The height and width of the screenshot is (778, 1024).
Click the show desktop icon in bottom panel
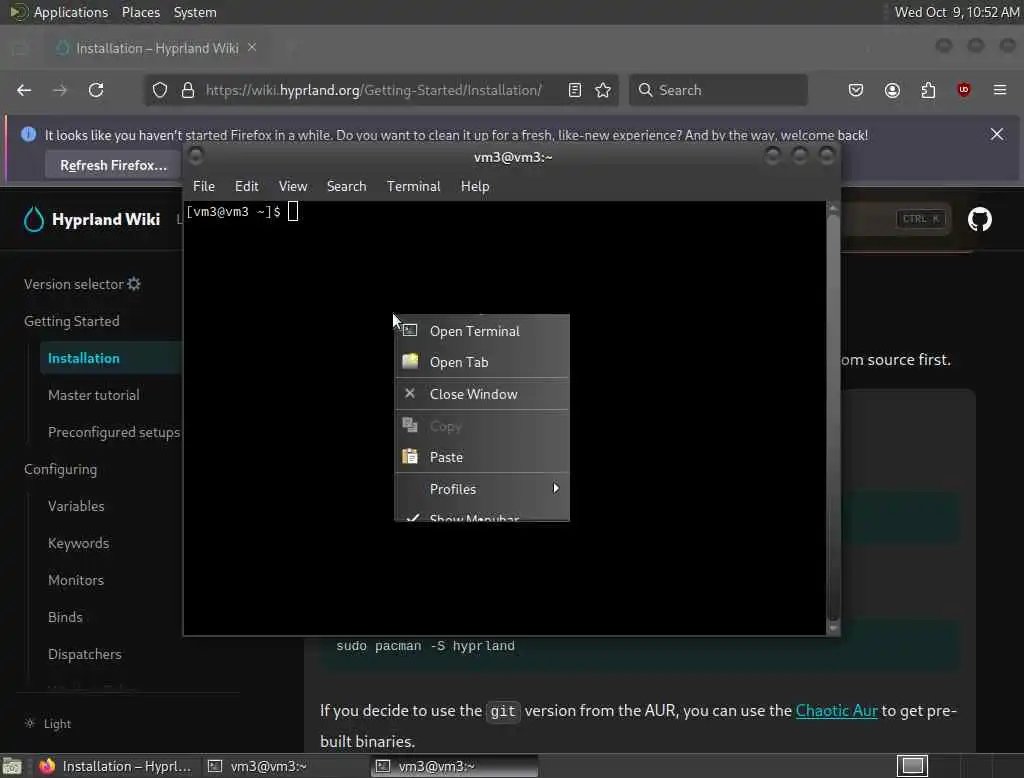12,766
